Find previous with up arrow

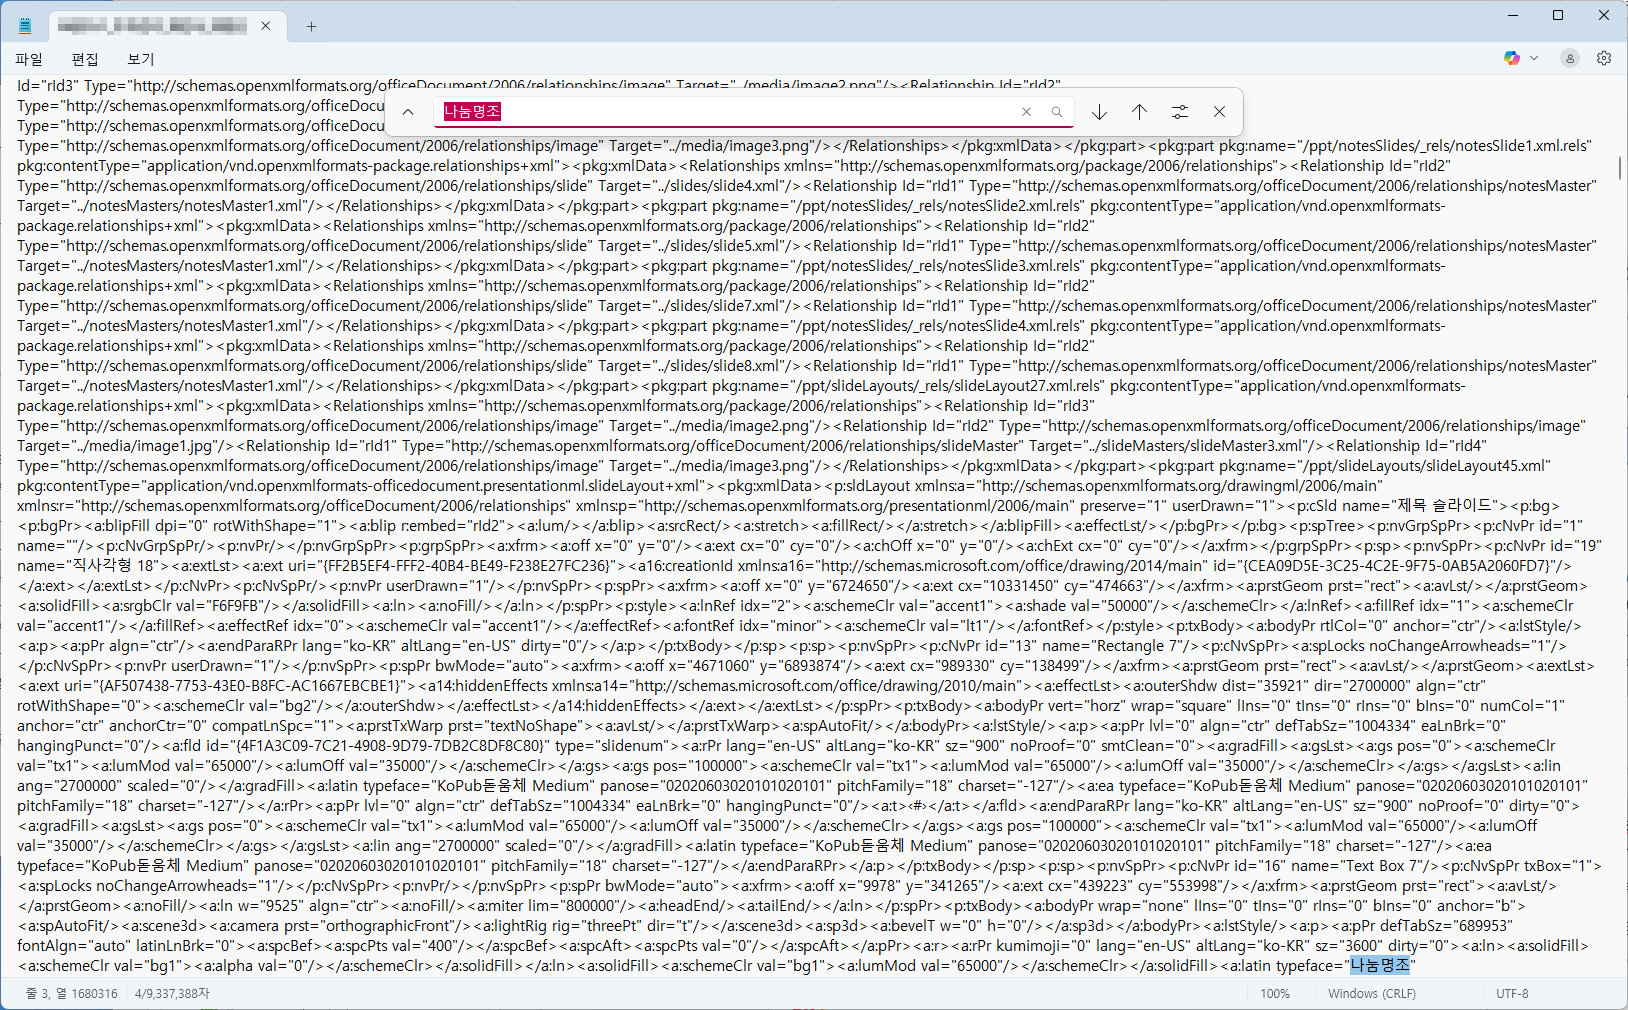tap(1139, 112)
